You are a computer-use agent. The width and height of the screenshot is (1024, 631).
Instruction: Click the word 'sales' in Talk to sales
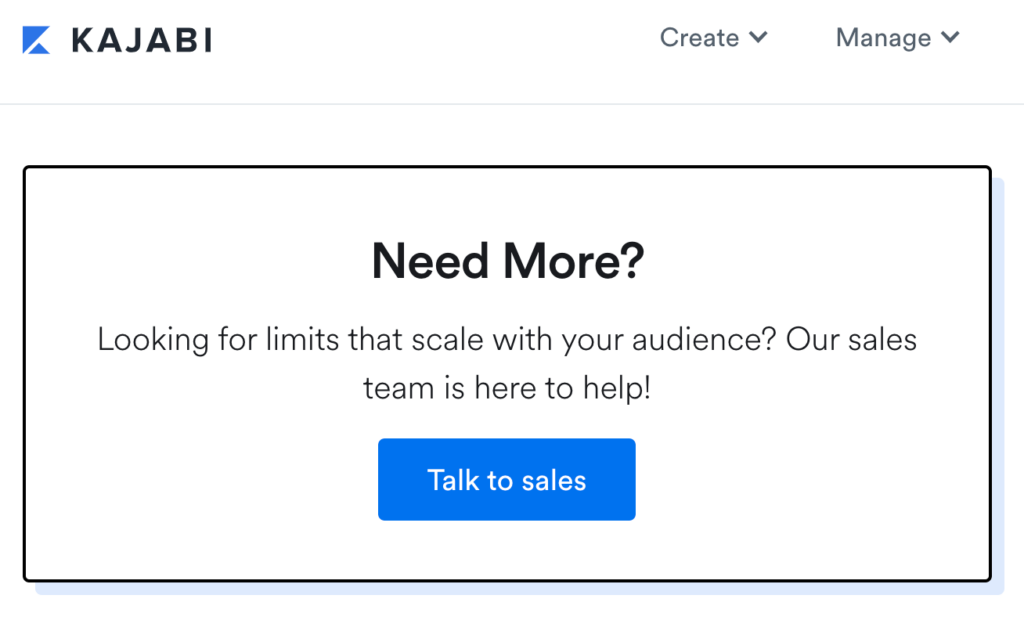[x=554, y=481]
